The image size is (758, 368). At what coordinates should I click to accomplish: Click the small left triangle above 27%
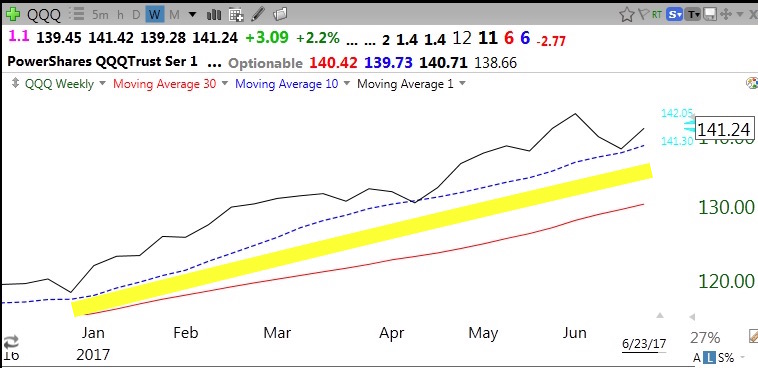[x=692, y=317]
